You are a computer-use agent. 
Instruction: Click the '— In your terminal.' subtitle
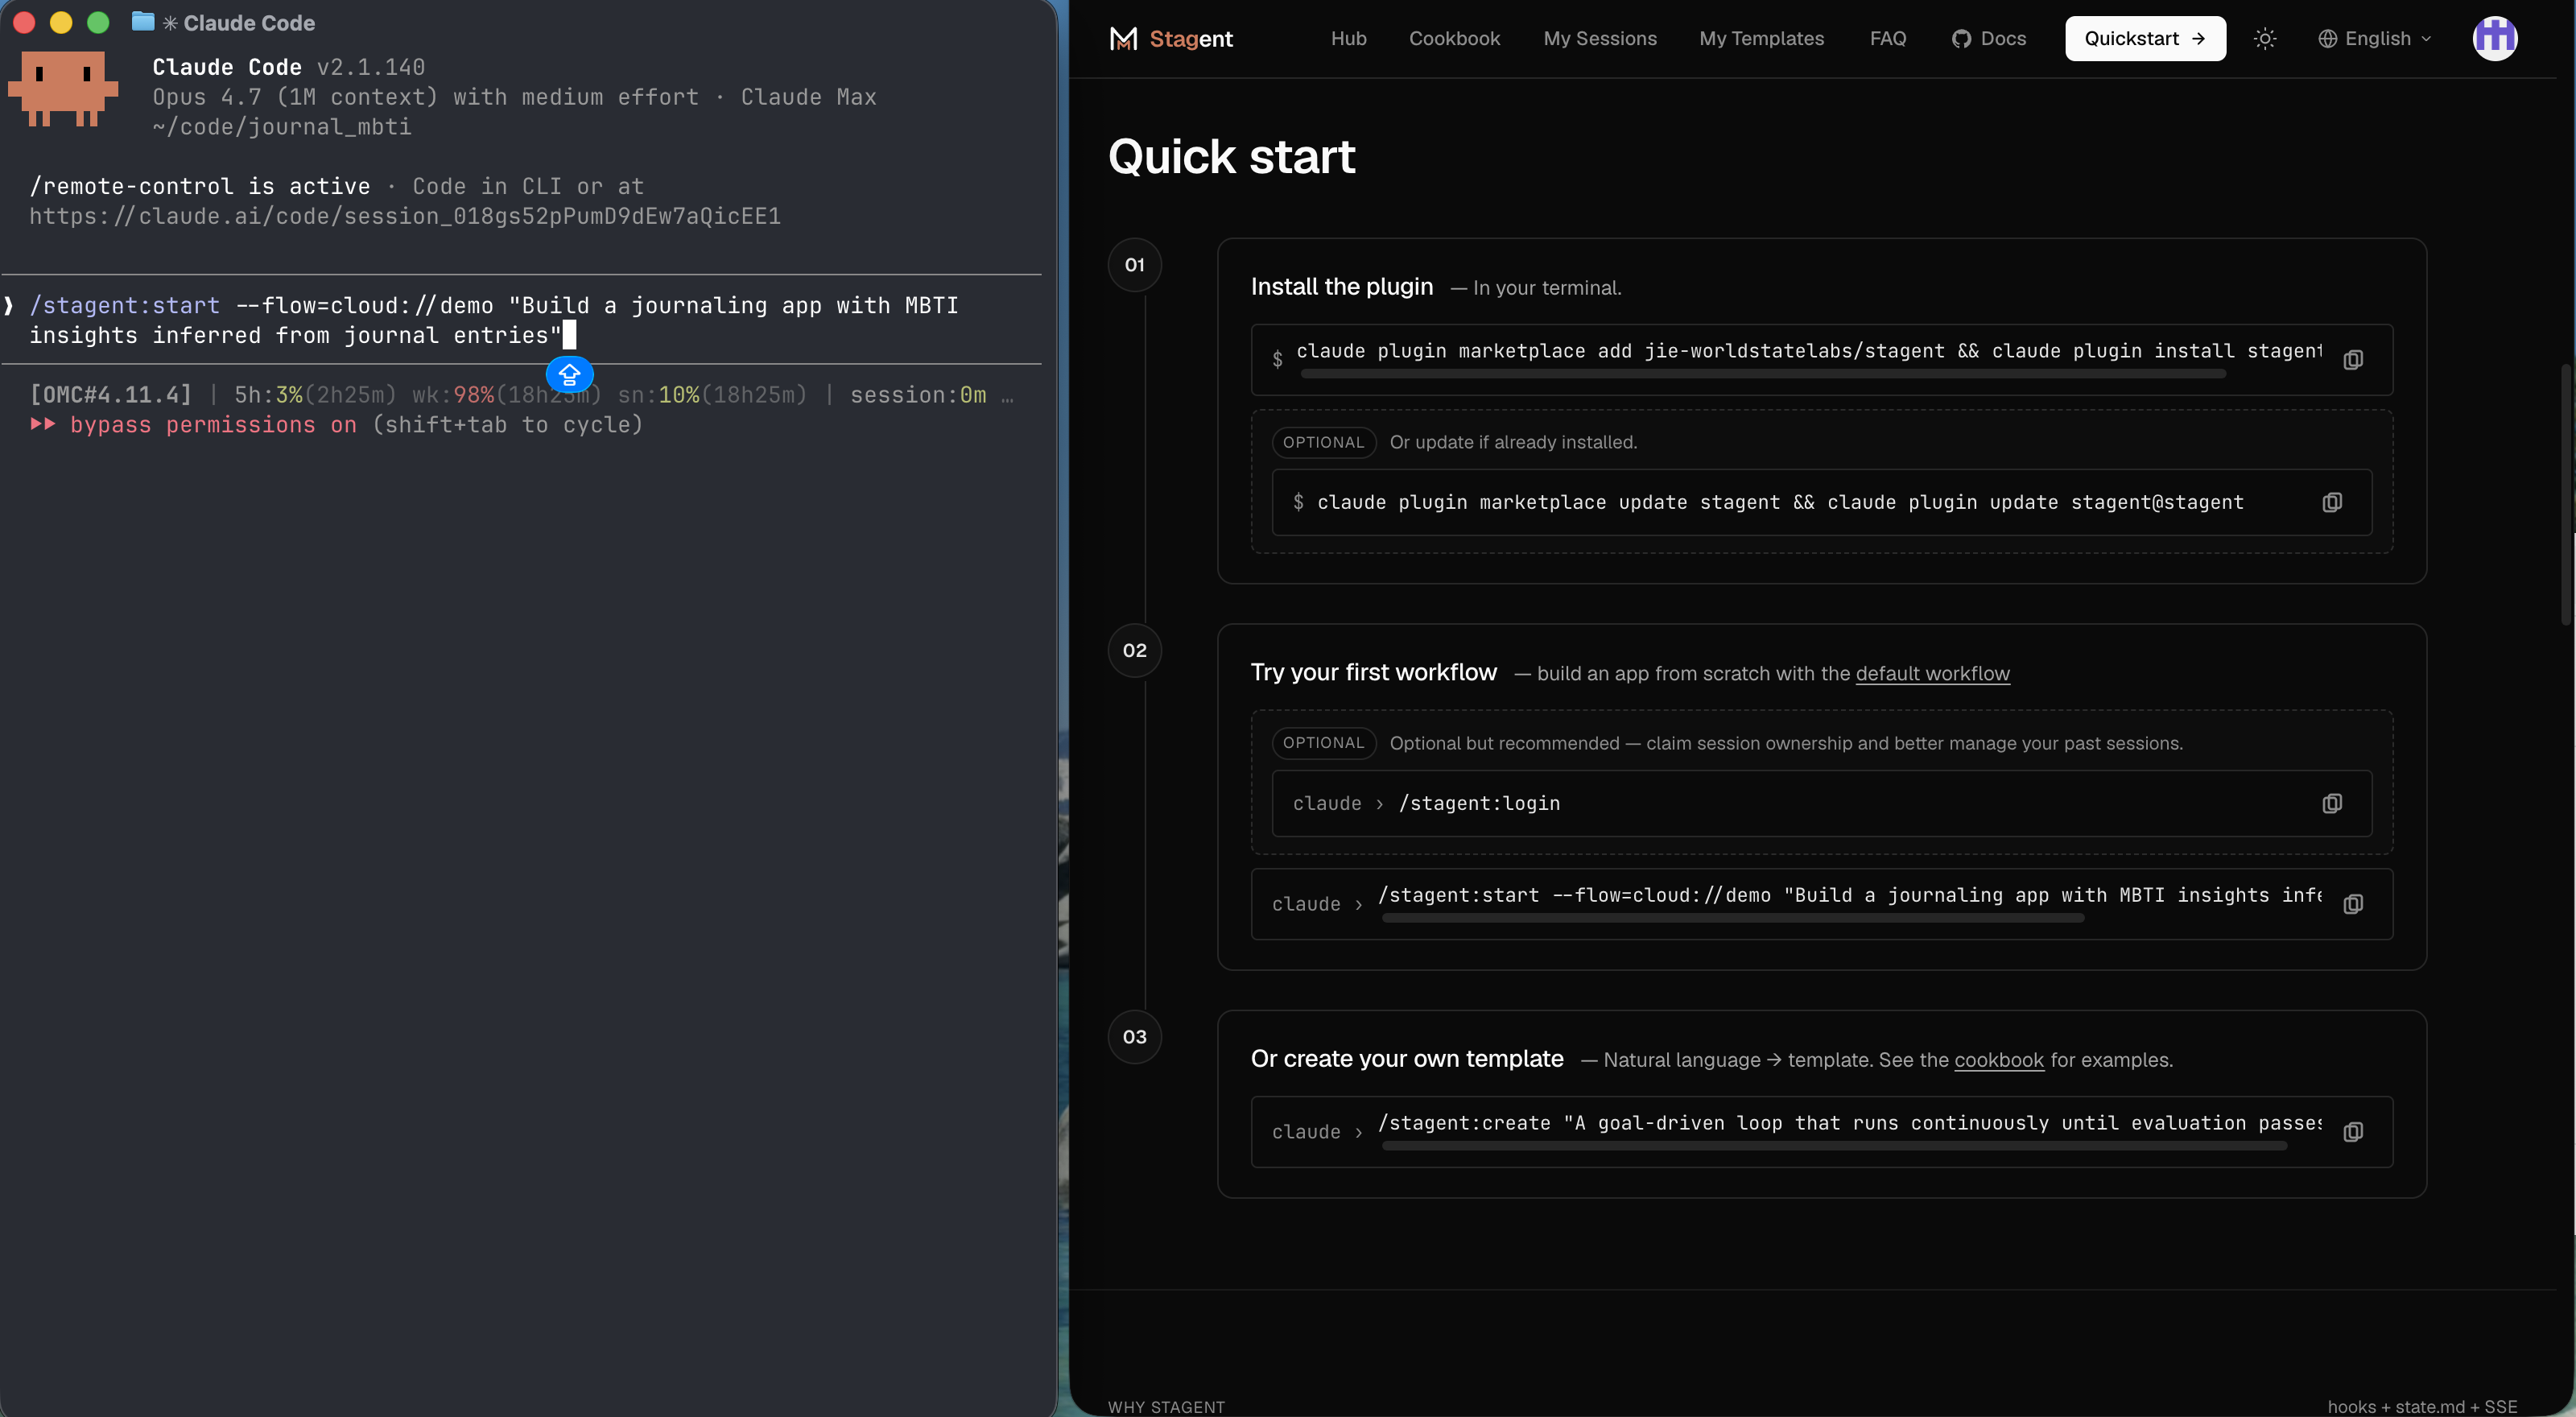(x=1535, y=288)
